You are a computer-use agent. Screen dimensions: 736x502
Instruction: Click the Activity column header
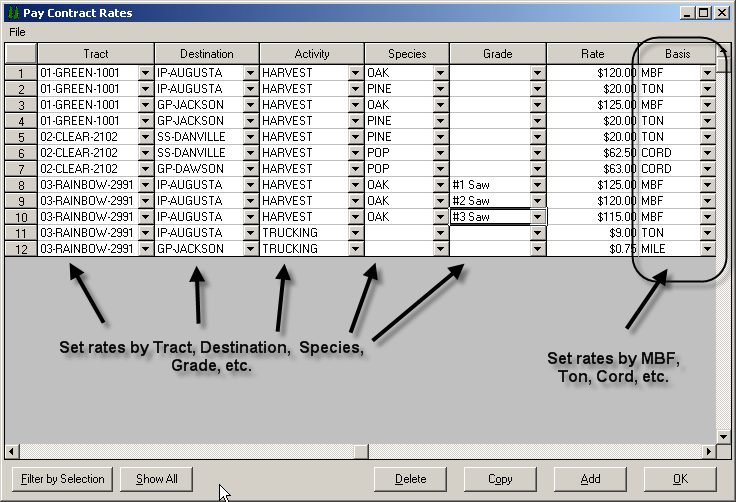pyautogui.click(x=312, y=54)
